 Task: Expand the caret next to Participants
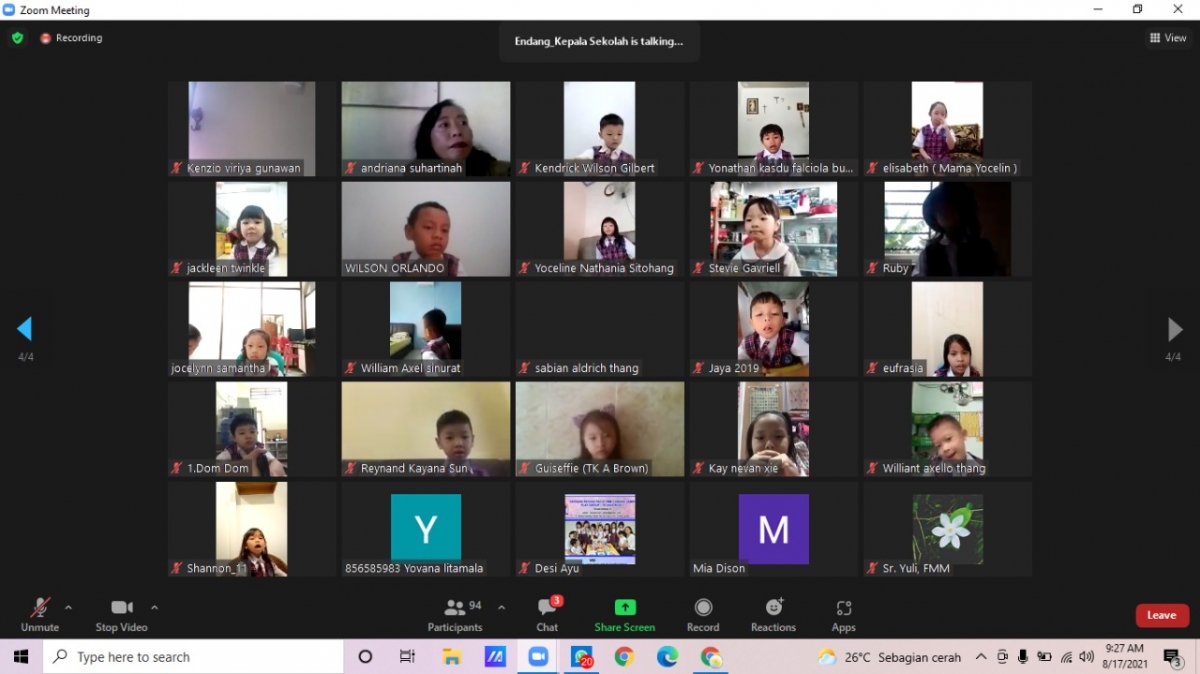(x=501, y=607)
